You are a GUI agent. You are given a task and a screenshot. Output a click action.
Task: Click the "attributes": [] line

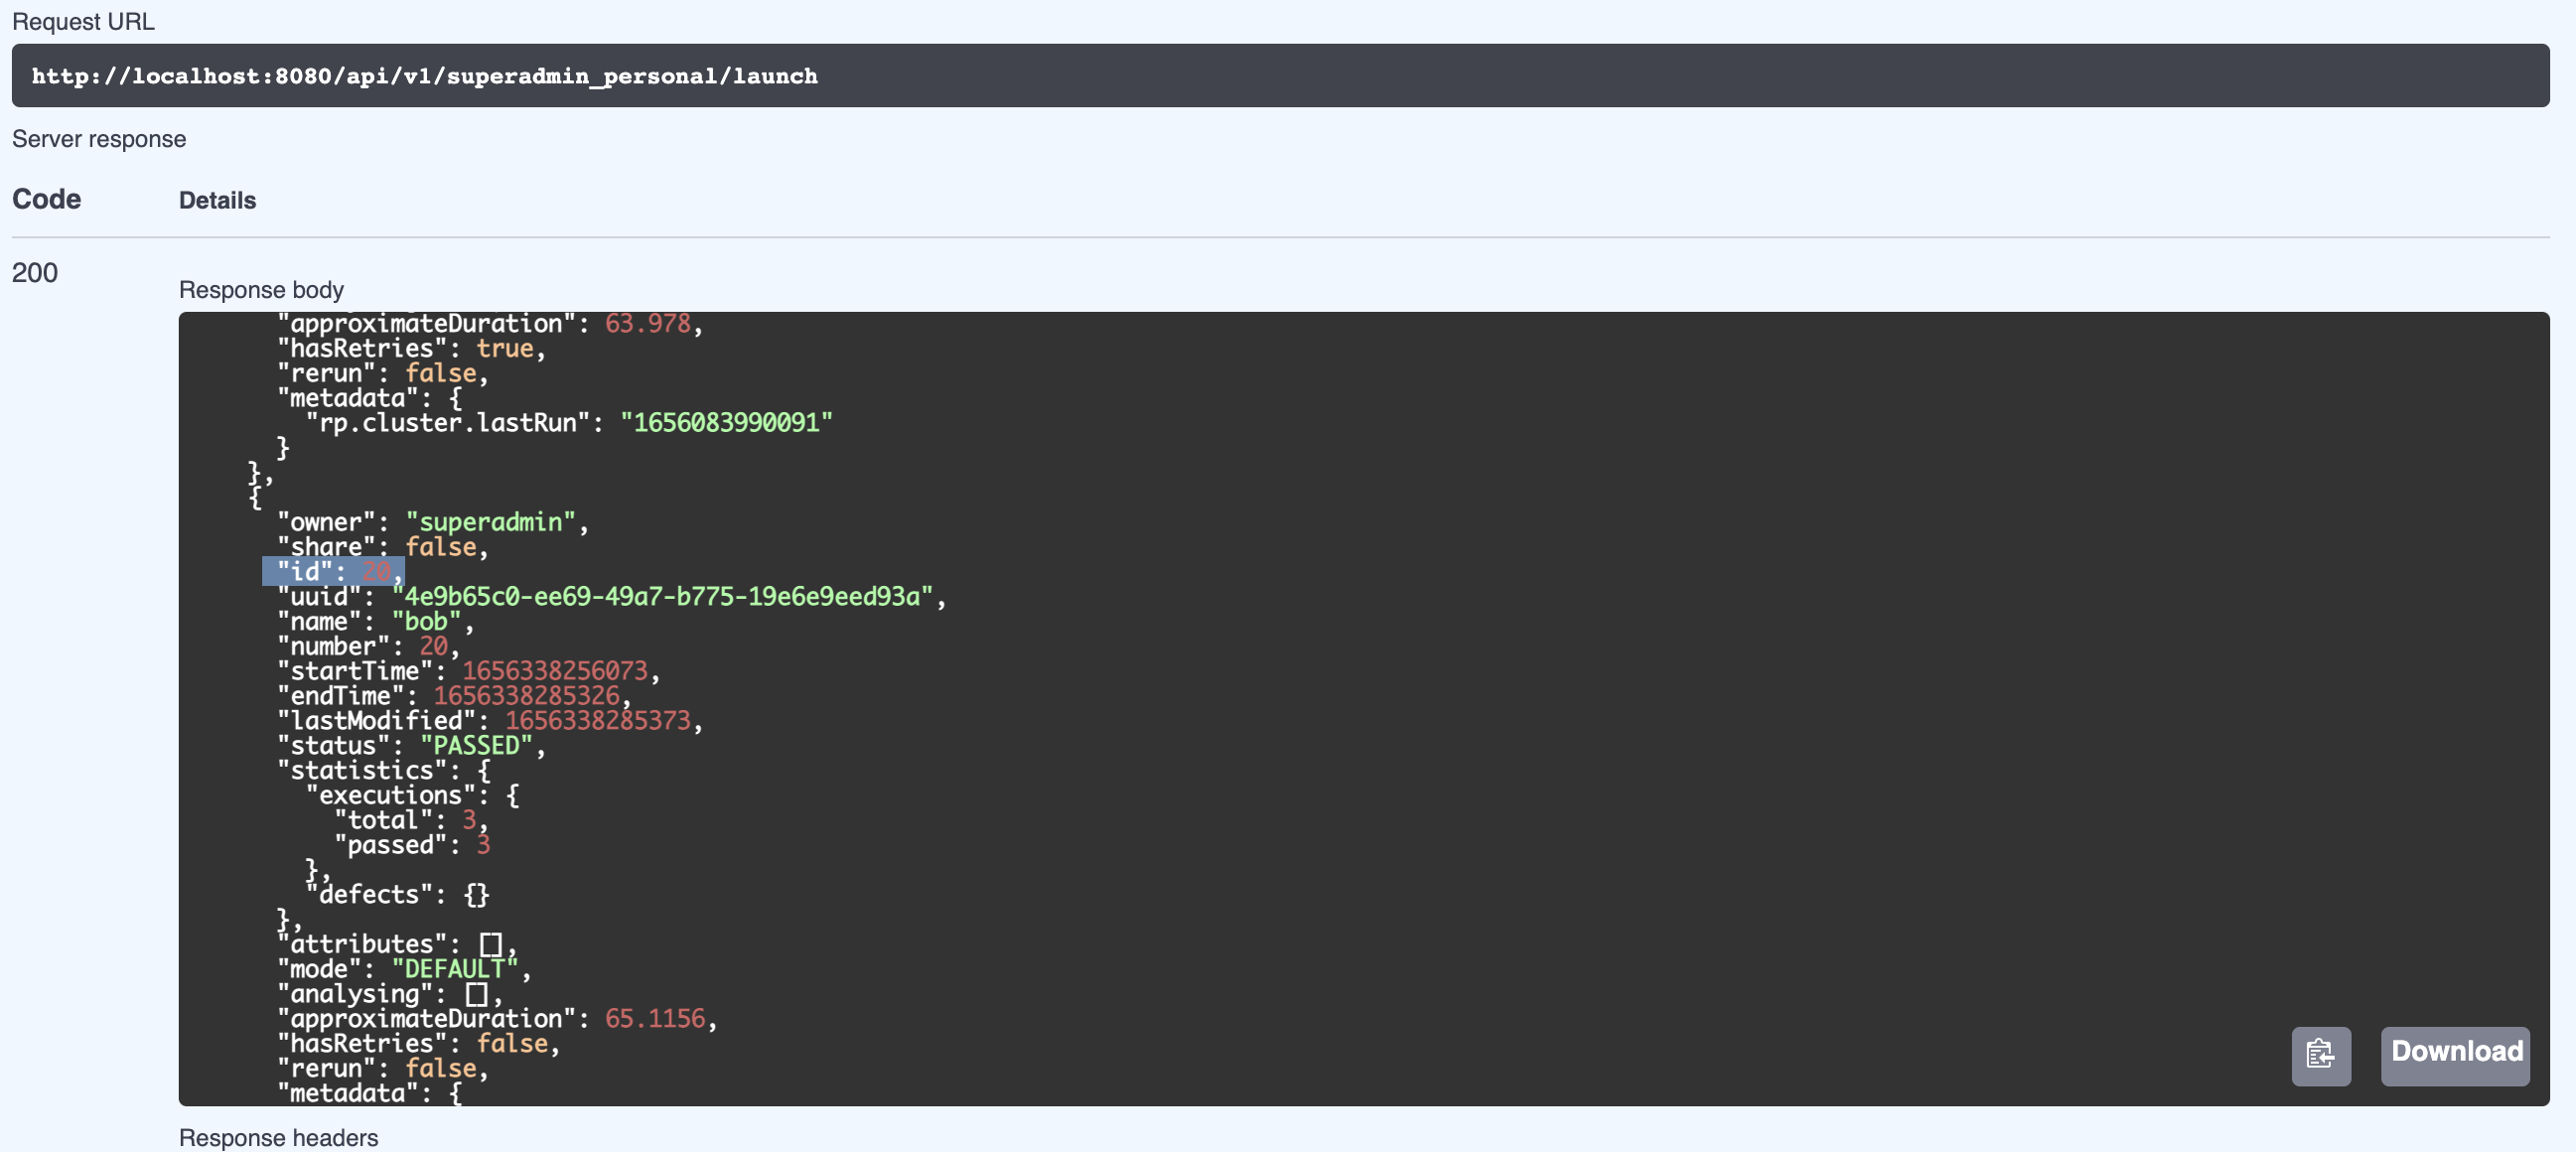coord(397,944)
